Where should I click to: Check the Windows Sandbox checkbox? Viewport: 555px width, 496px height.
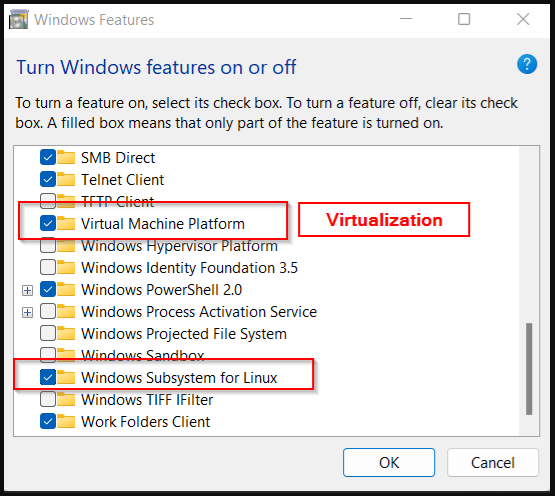(x=48, y=355)
